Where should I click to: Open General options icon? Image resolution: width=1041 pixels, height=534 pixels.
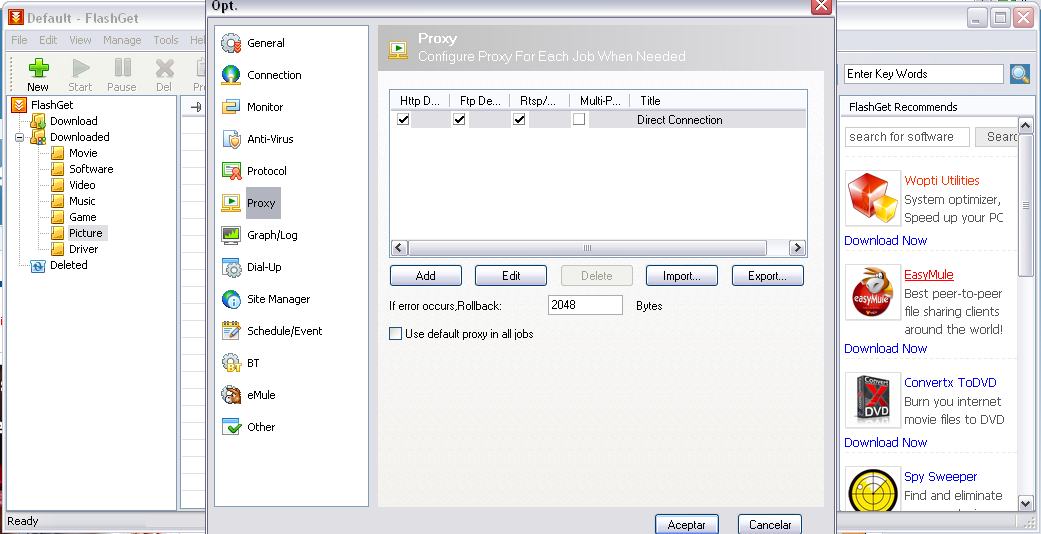[231, 43]
